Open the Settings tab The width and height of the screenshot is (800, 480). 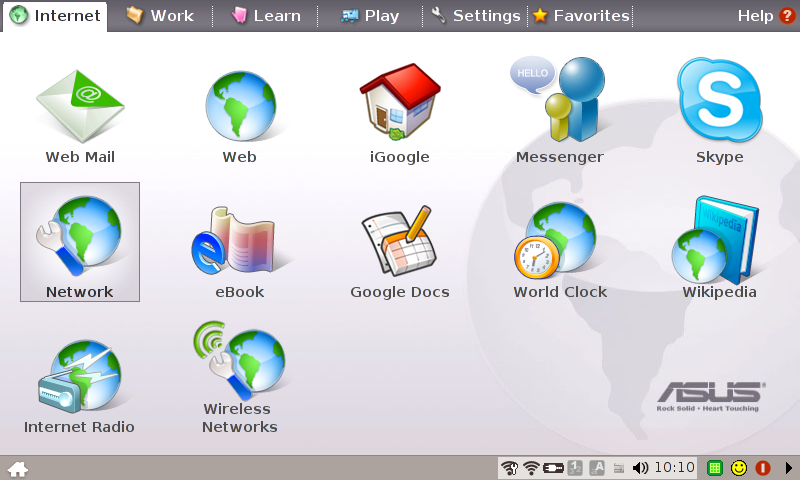point(476,16)
